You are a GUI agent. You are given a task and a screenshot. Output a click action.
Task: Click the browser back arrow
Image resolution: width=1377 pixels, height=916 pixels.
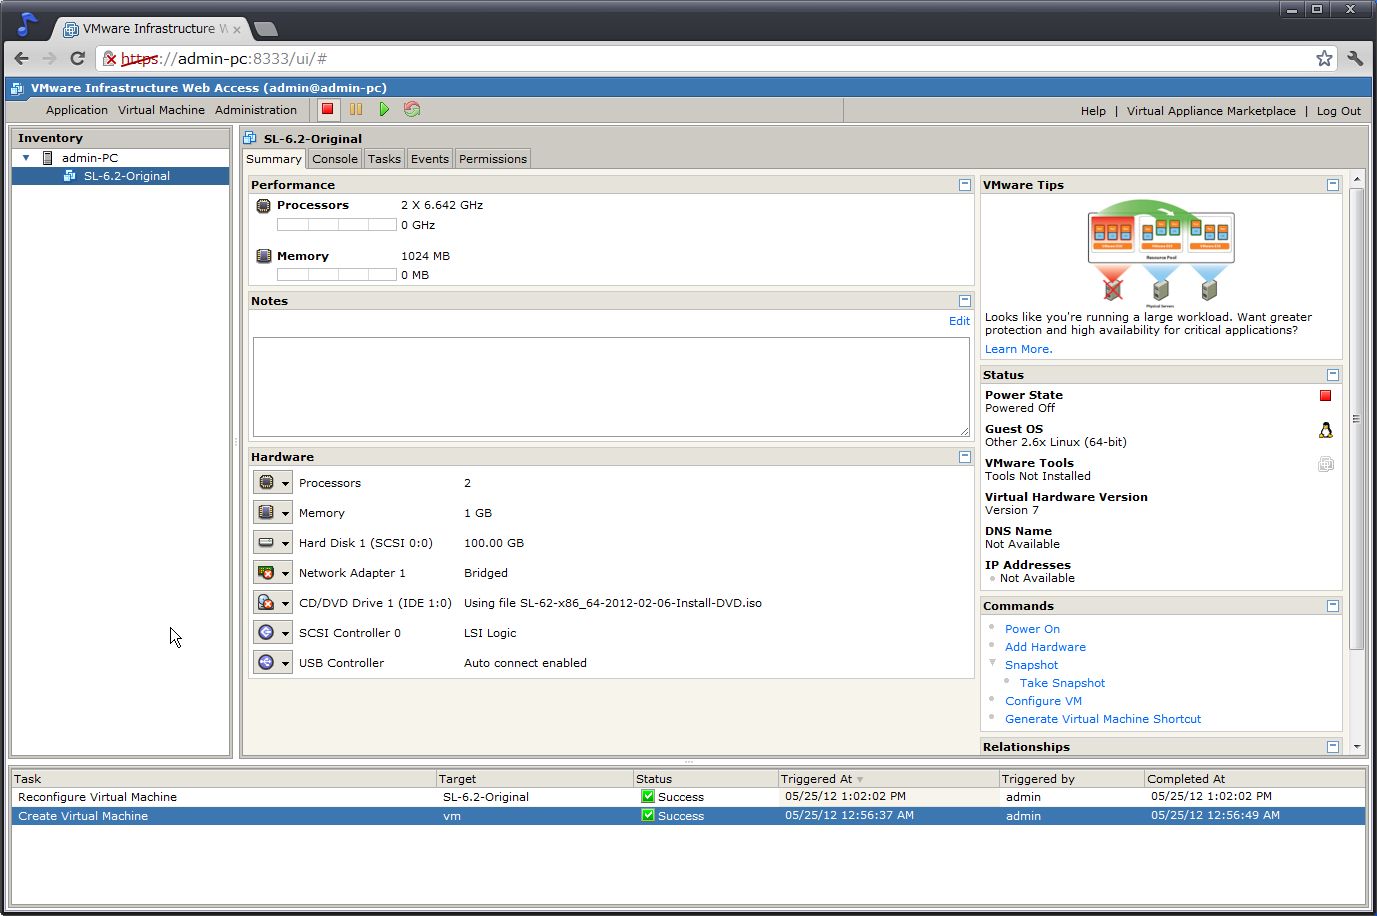pyautogui.click(x=22, y=58)
